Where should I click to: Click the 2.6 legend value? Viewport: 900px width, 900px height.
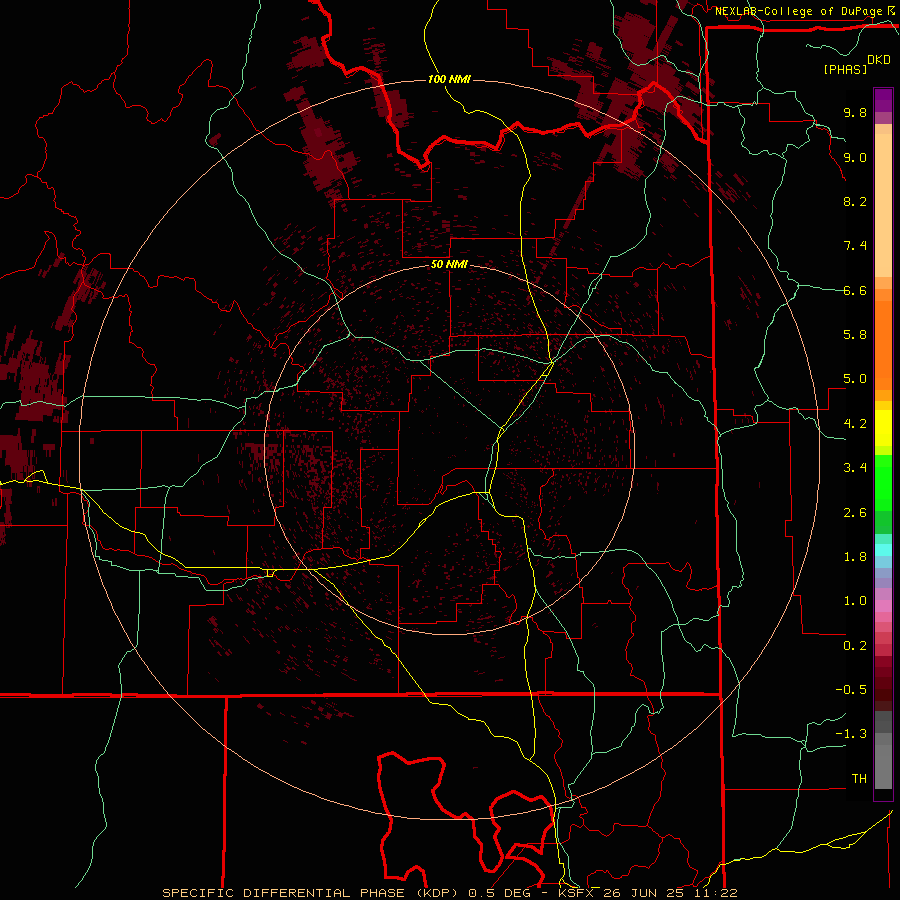(x=855, y=513)
